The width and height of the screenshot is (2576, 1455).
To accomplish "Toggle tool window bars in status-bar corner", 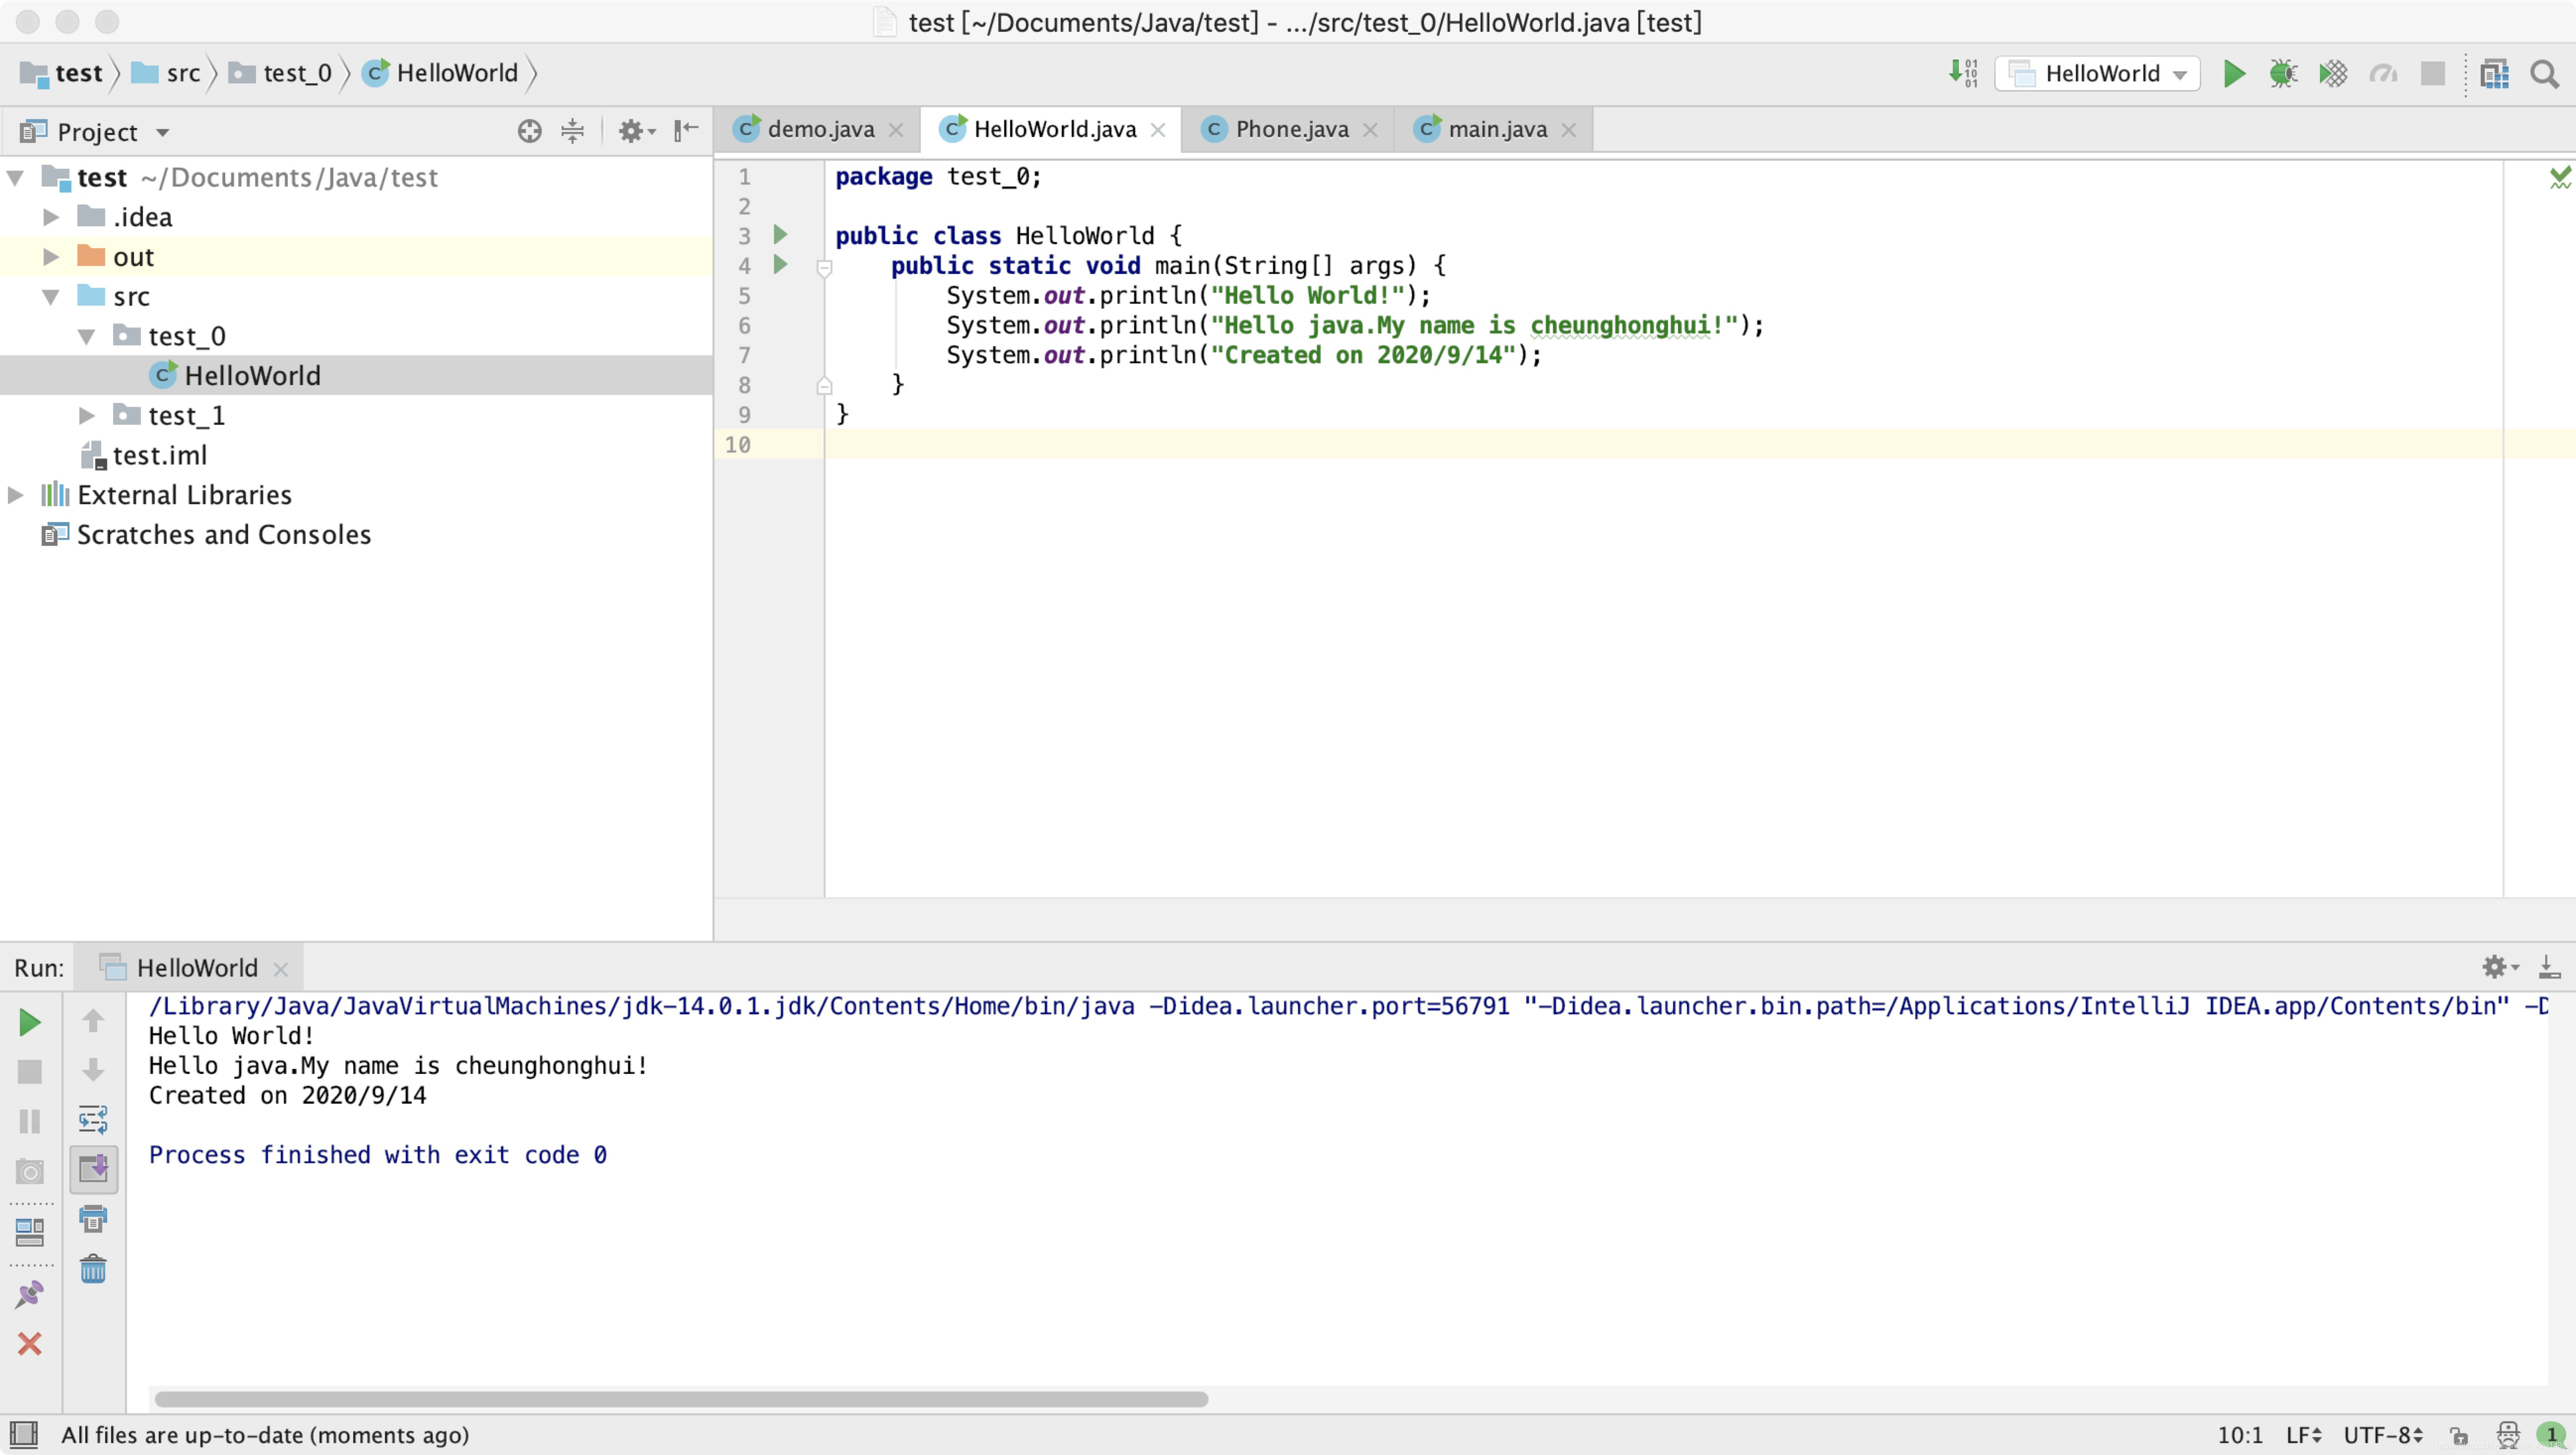I will pos(23,1435).
